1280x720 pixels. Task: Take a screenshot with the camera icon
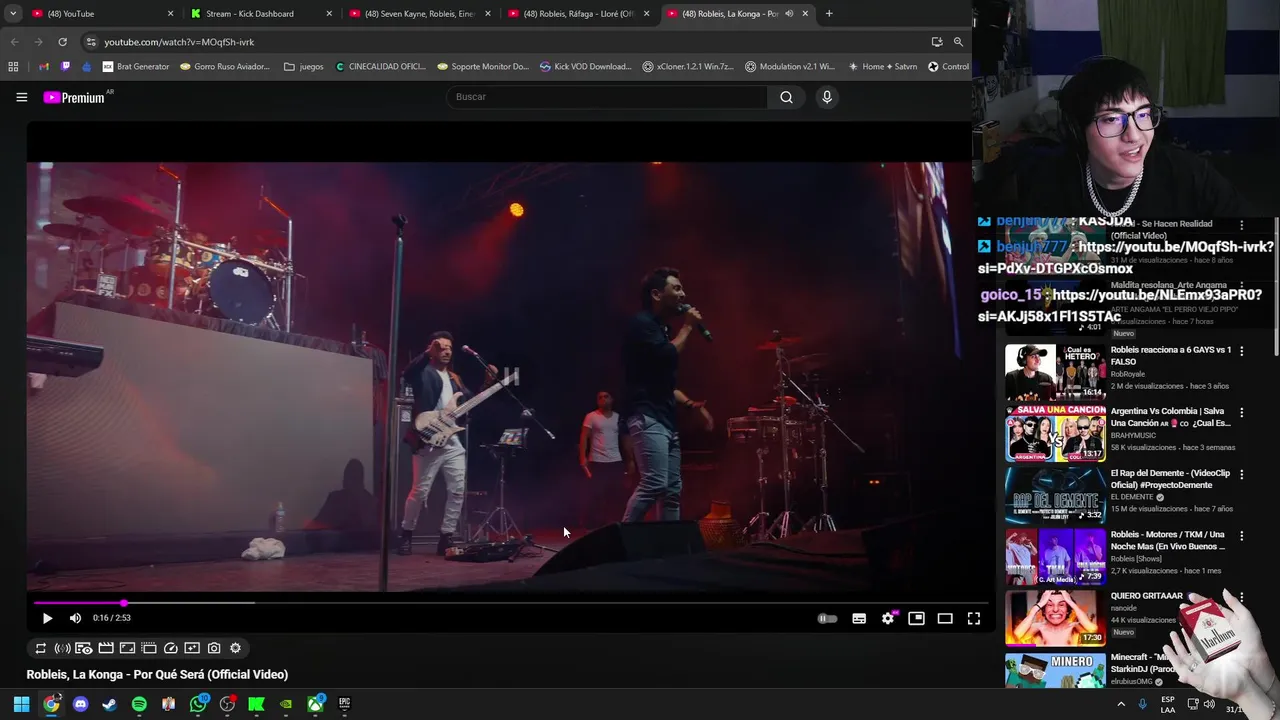[x=214, y=648]
